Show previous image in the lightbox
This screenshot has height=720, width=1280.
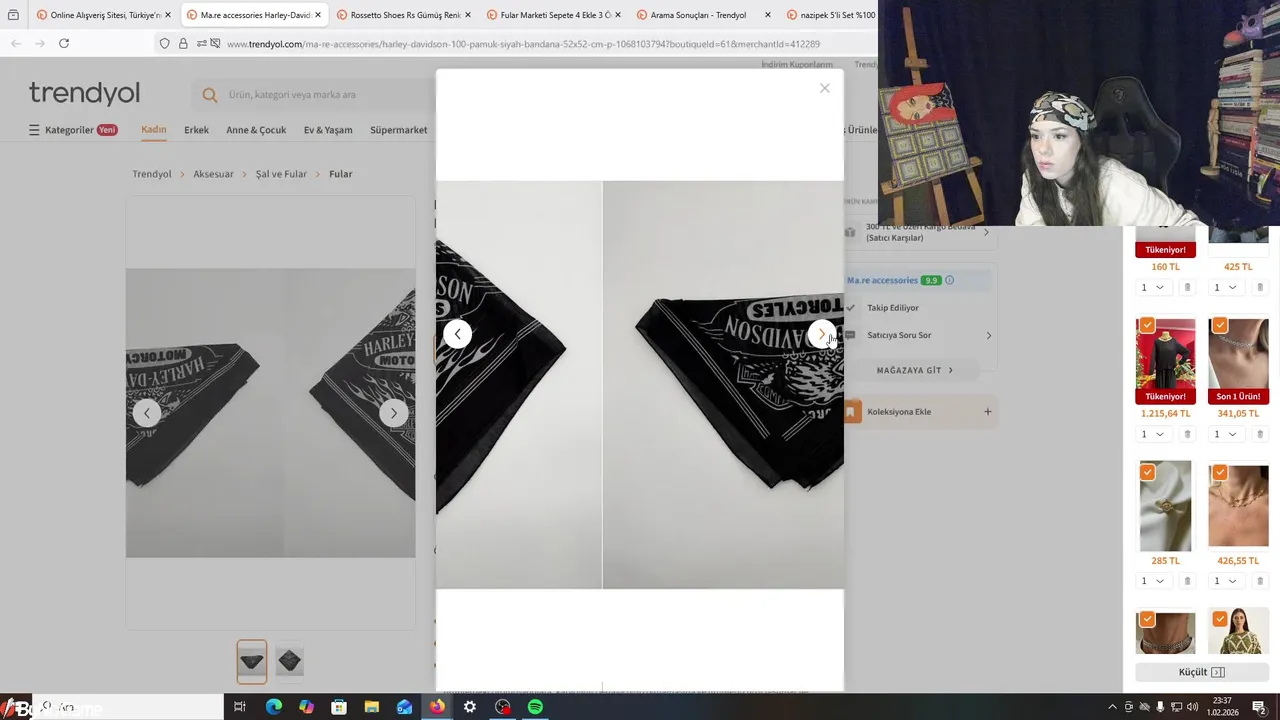pyautogui.click(x=457, y=334)
